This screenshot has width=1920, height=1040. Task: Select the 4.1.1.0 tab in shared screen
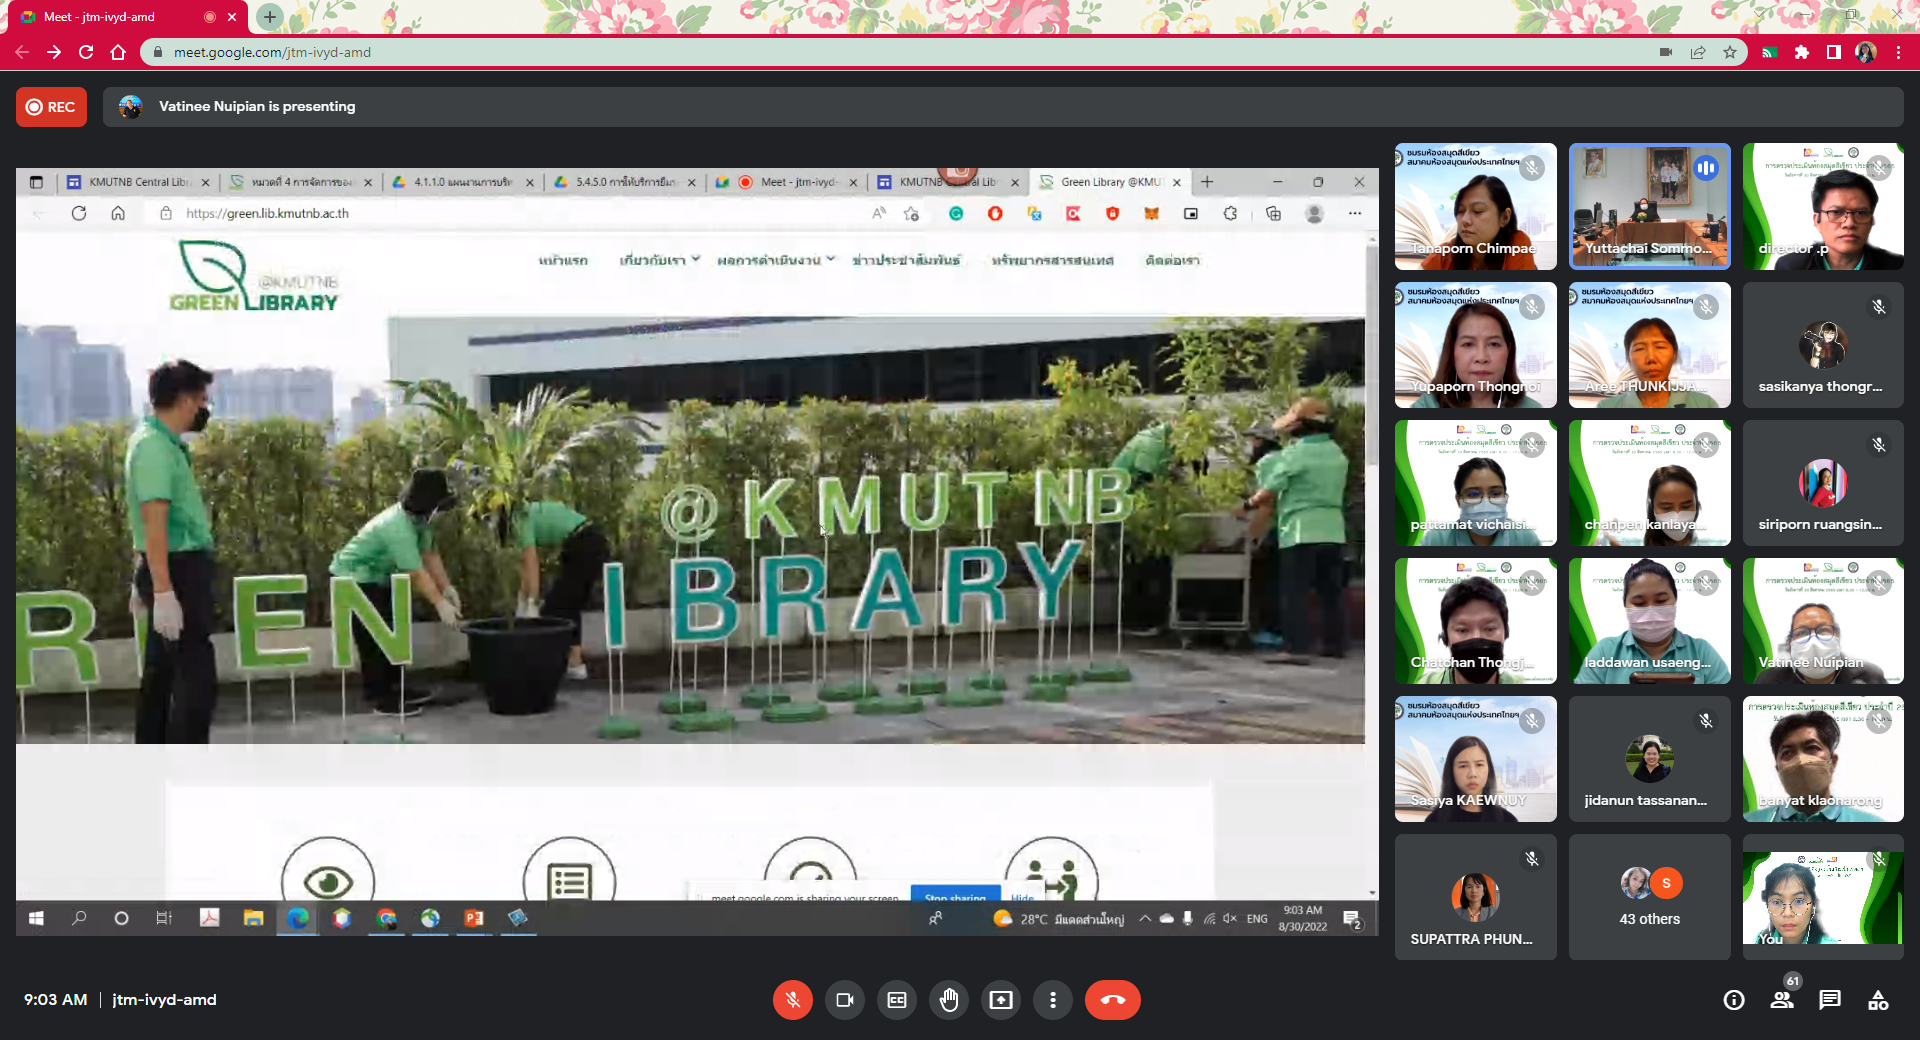pos(462,182)
